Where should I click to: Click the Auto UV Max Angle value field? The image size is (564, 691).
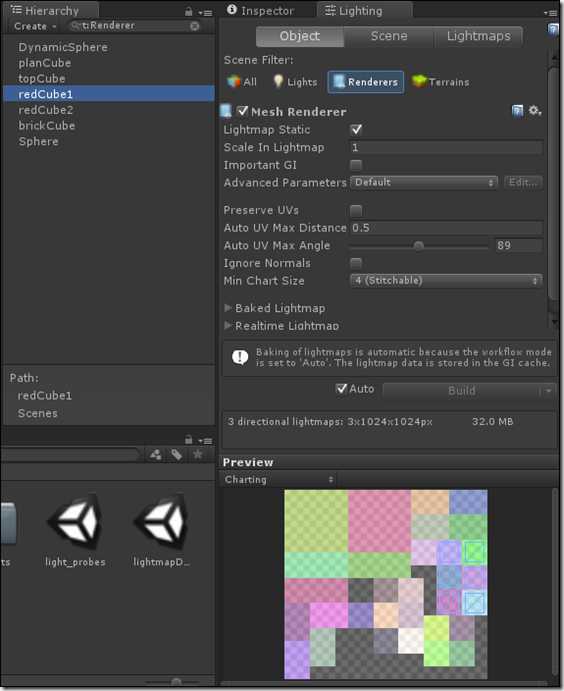(518, 245)
